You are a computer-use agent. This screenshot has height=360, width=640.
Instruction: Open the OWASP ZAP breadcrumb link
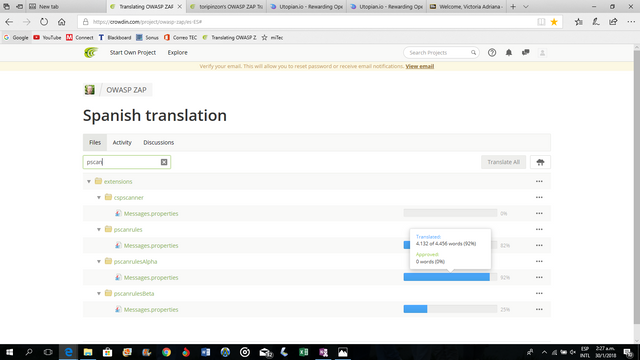click(126, 90)
